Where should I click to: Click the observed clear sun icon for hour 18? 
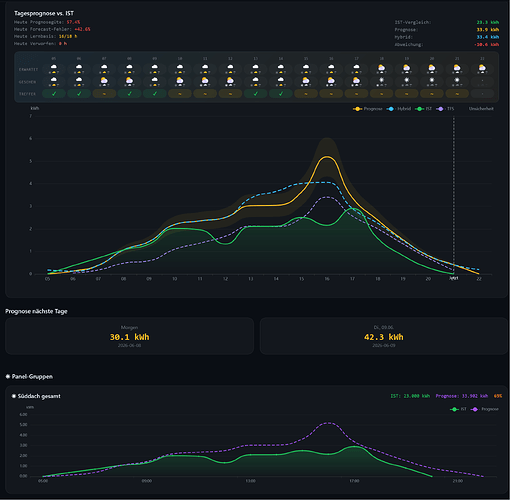point(382,82)
